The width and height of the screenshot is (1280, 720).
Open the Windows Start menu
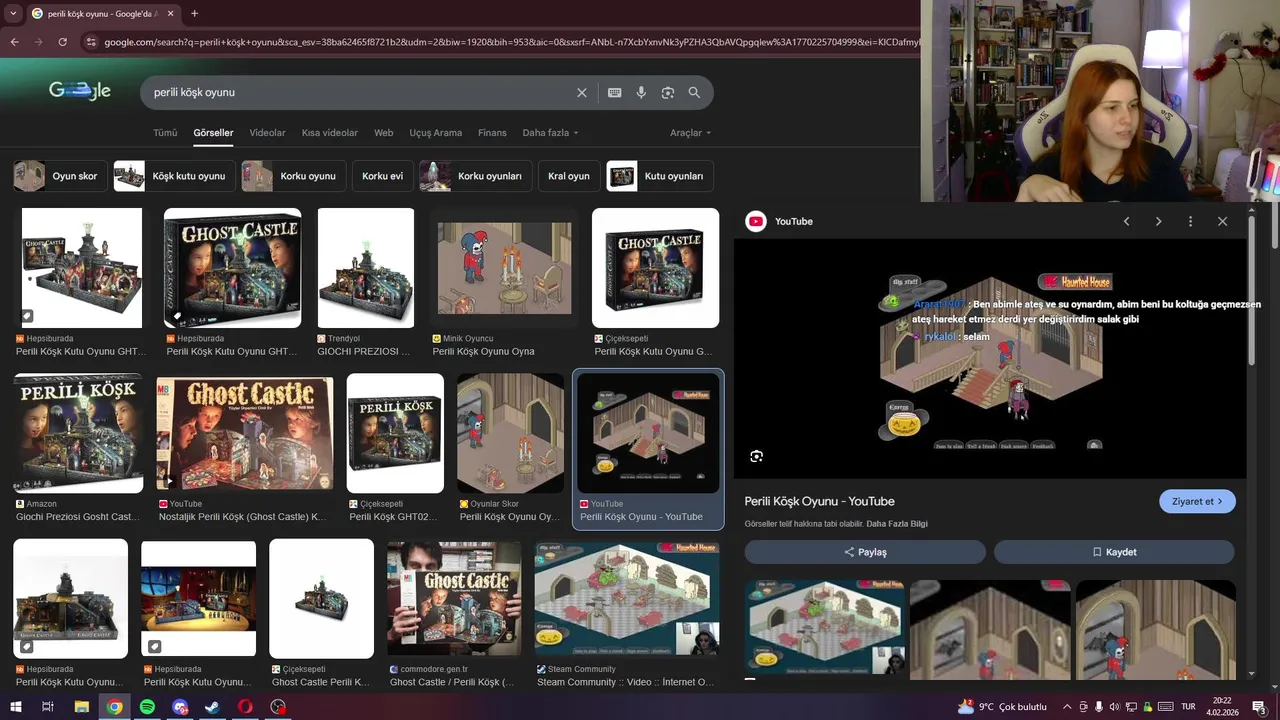tap(15, 707)
